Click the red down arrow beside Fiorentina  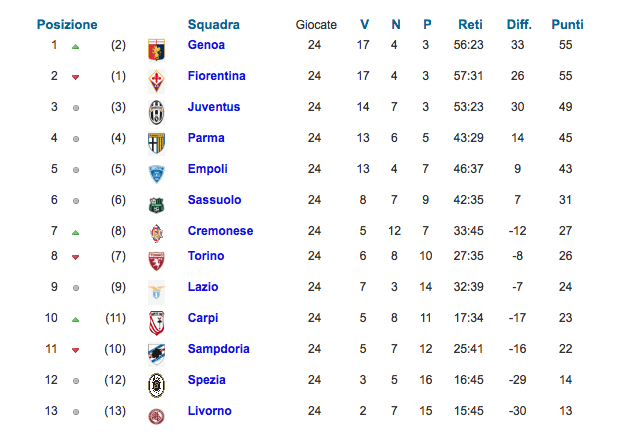[76, 77]
